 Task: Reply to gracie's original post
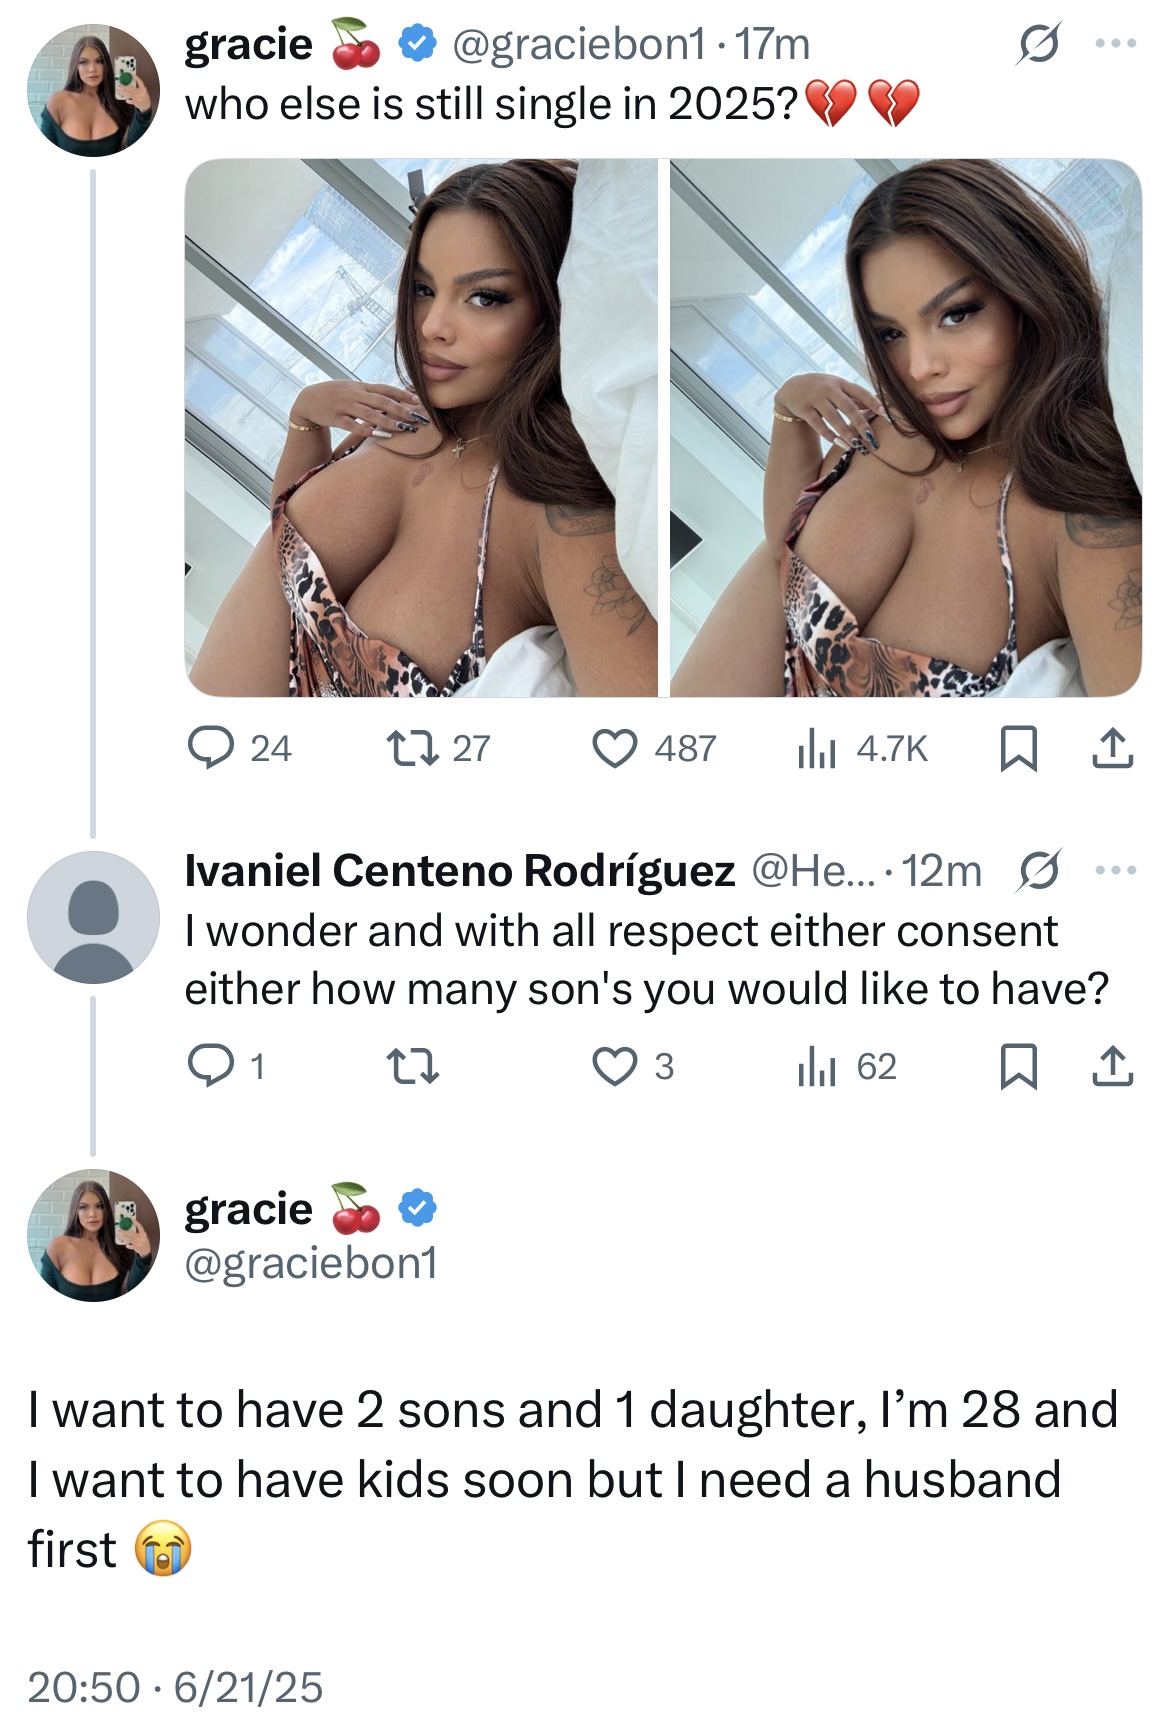coord(211,748)
